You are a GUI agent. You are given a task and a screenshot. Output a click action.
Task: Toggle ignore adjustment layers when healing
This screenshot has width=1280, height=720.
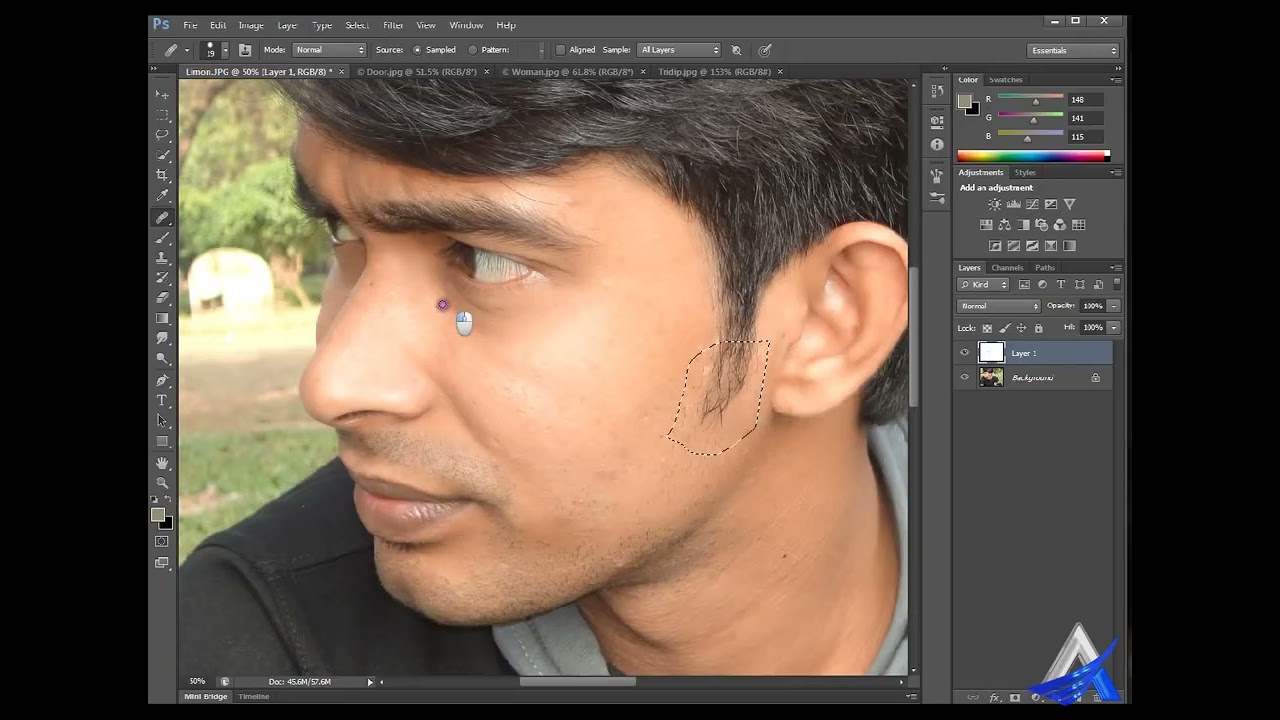737,50
